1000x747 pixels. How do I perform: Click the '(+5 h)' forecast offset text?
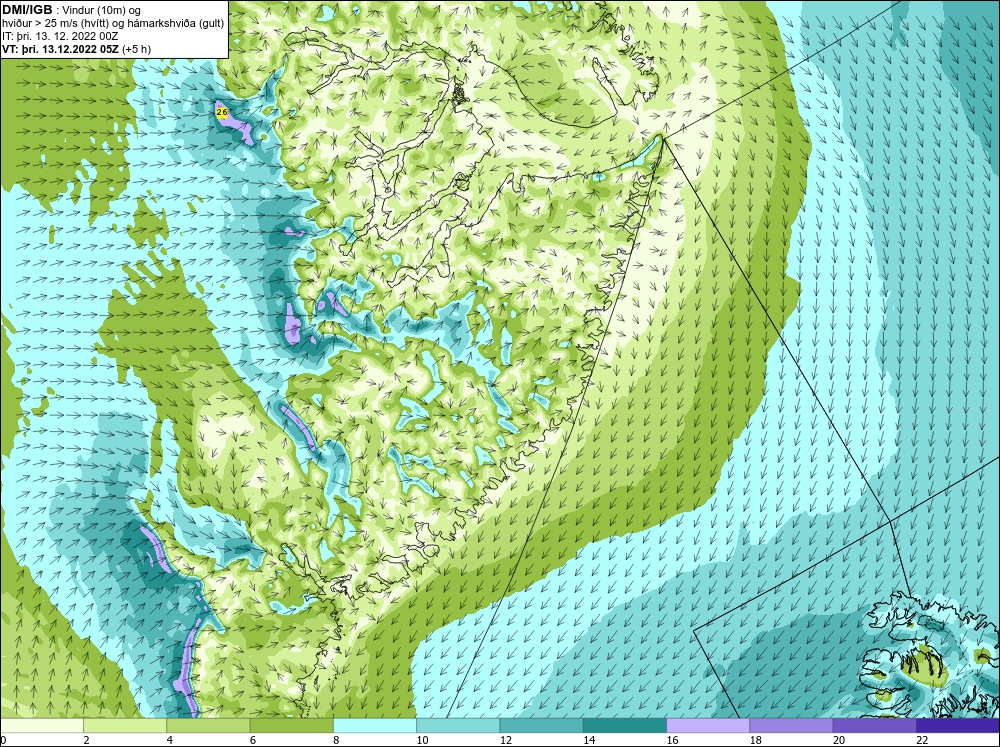coord(136,49)
